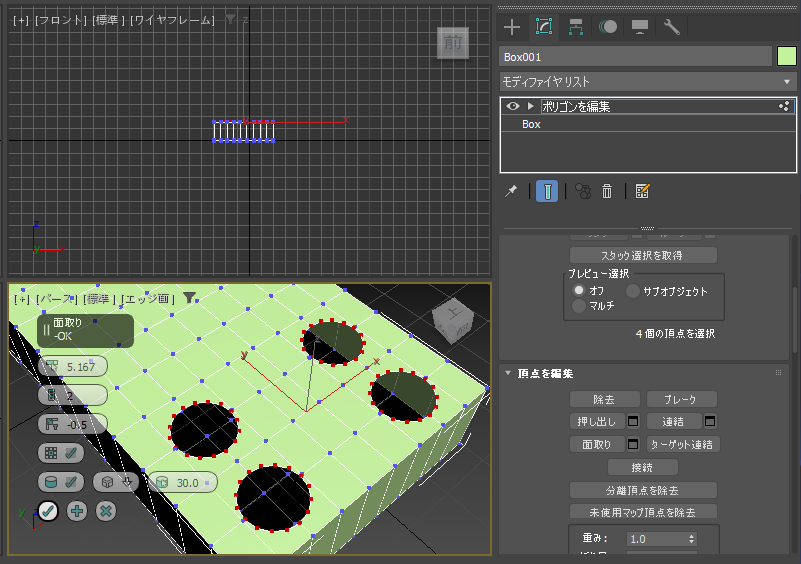Screen dimensions: 801x564
Task: Click the 接続 button
Action: pos(643,467)
